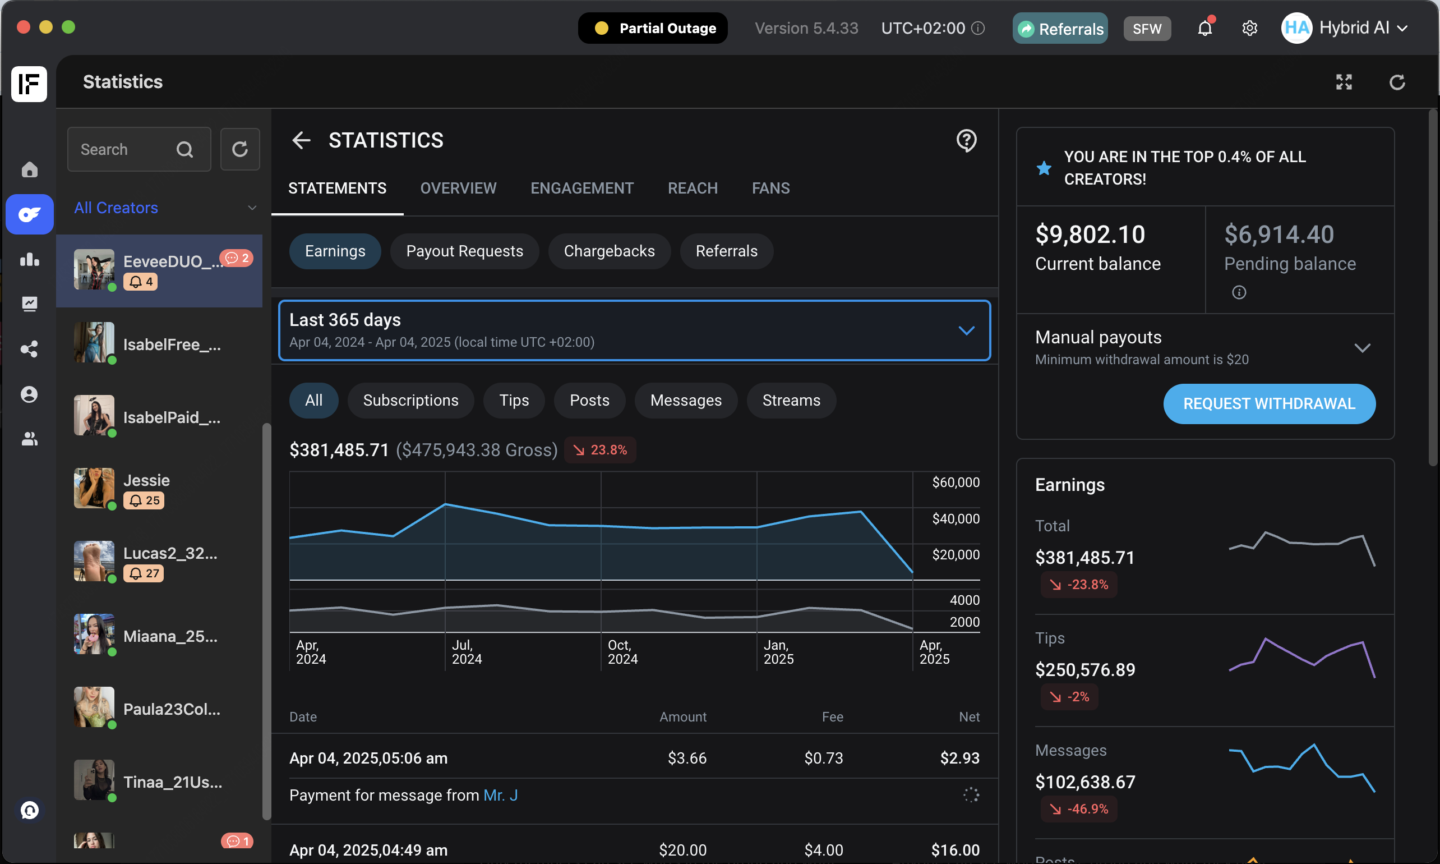Select the Tips earnings filter
The height and width of the screenshot is (864, 1440).
point(514,401)
